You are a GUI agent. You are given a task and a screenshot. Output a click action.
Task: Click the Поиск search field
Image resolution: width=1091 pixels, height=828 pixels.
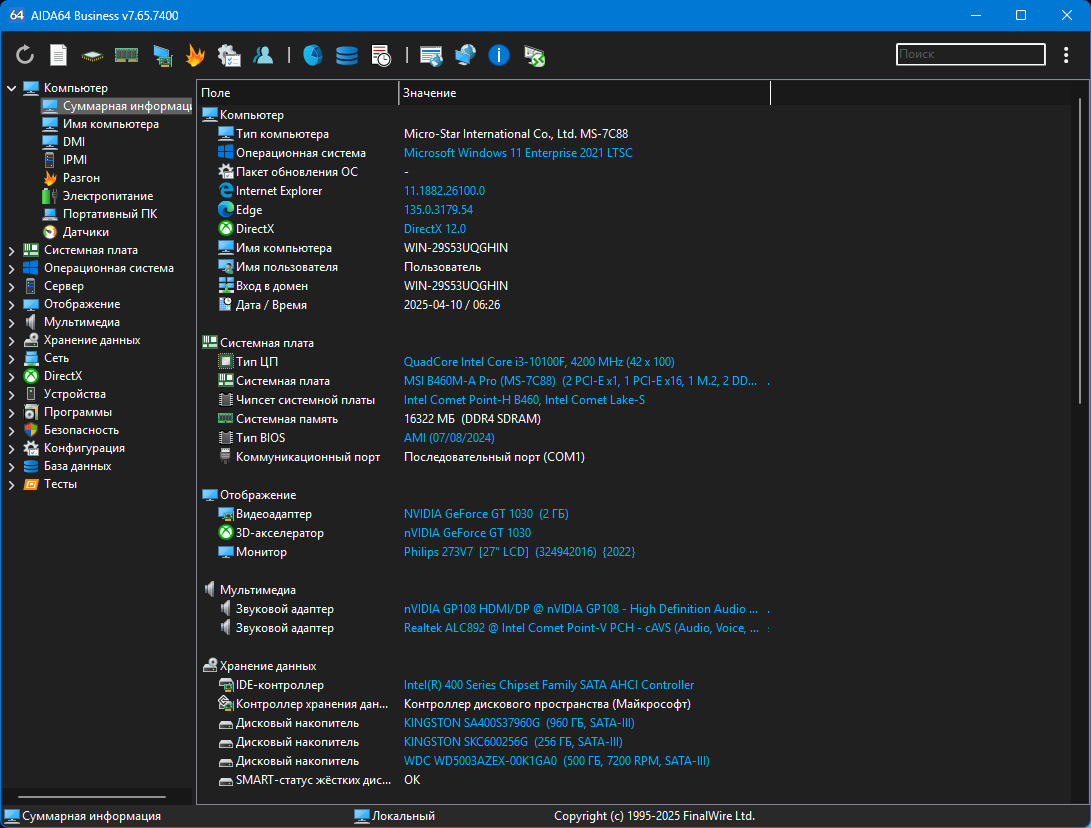point(971,54)
